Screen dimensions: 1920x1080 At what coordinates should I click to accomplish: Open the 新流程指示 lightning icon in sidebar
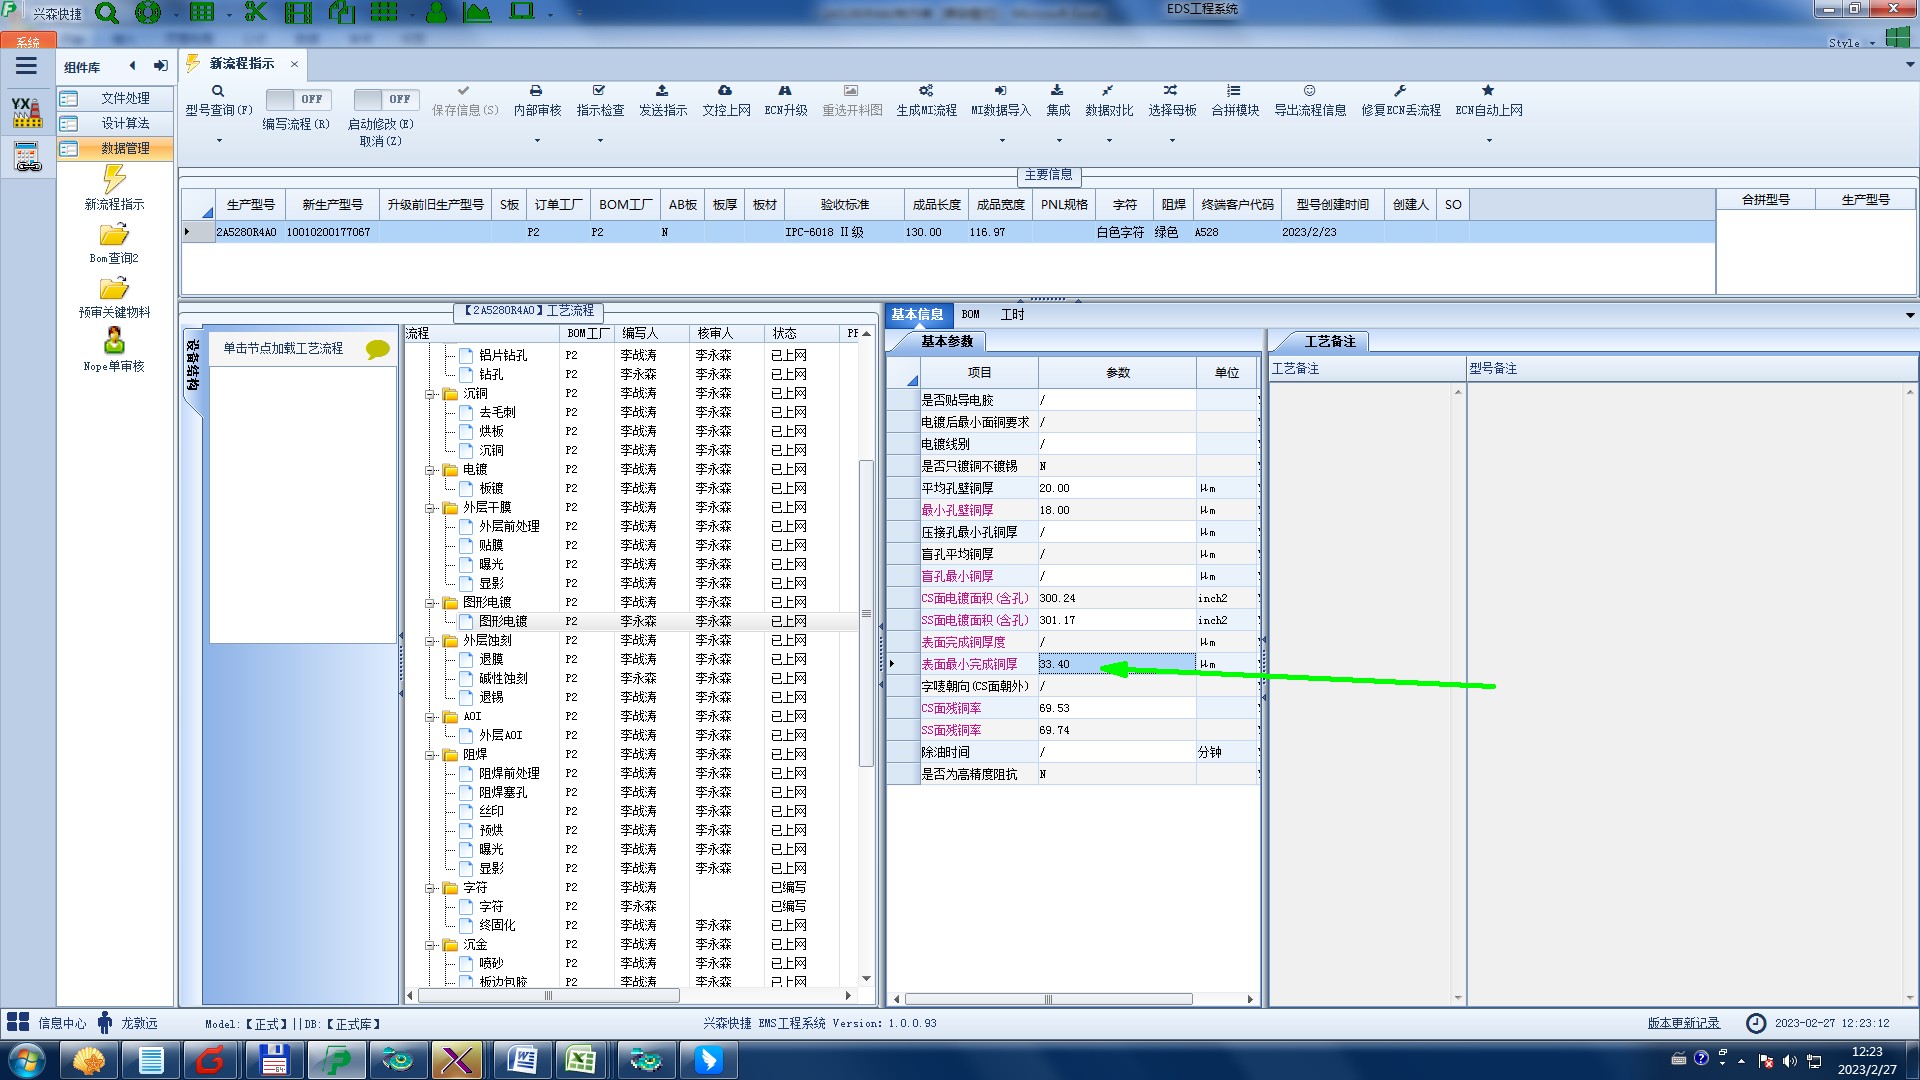point(114,179)
